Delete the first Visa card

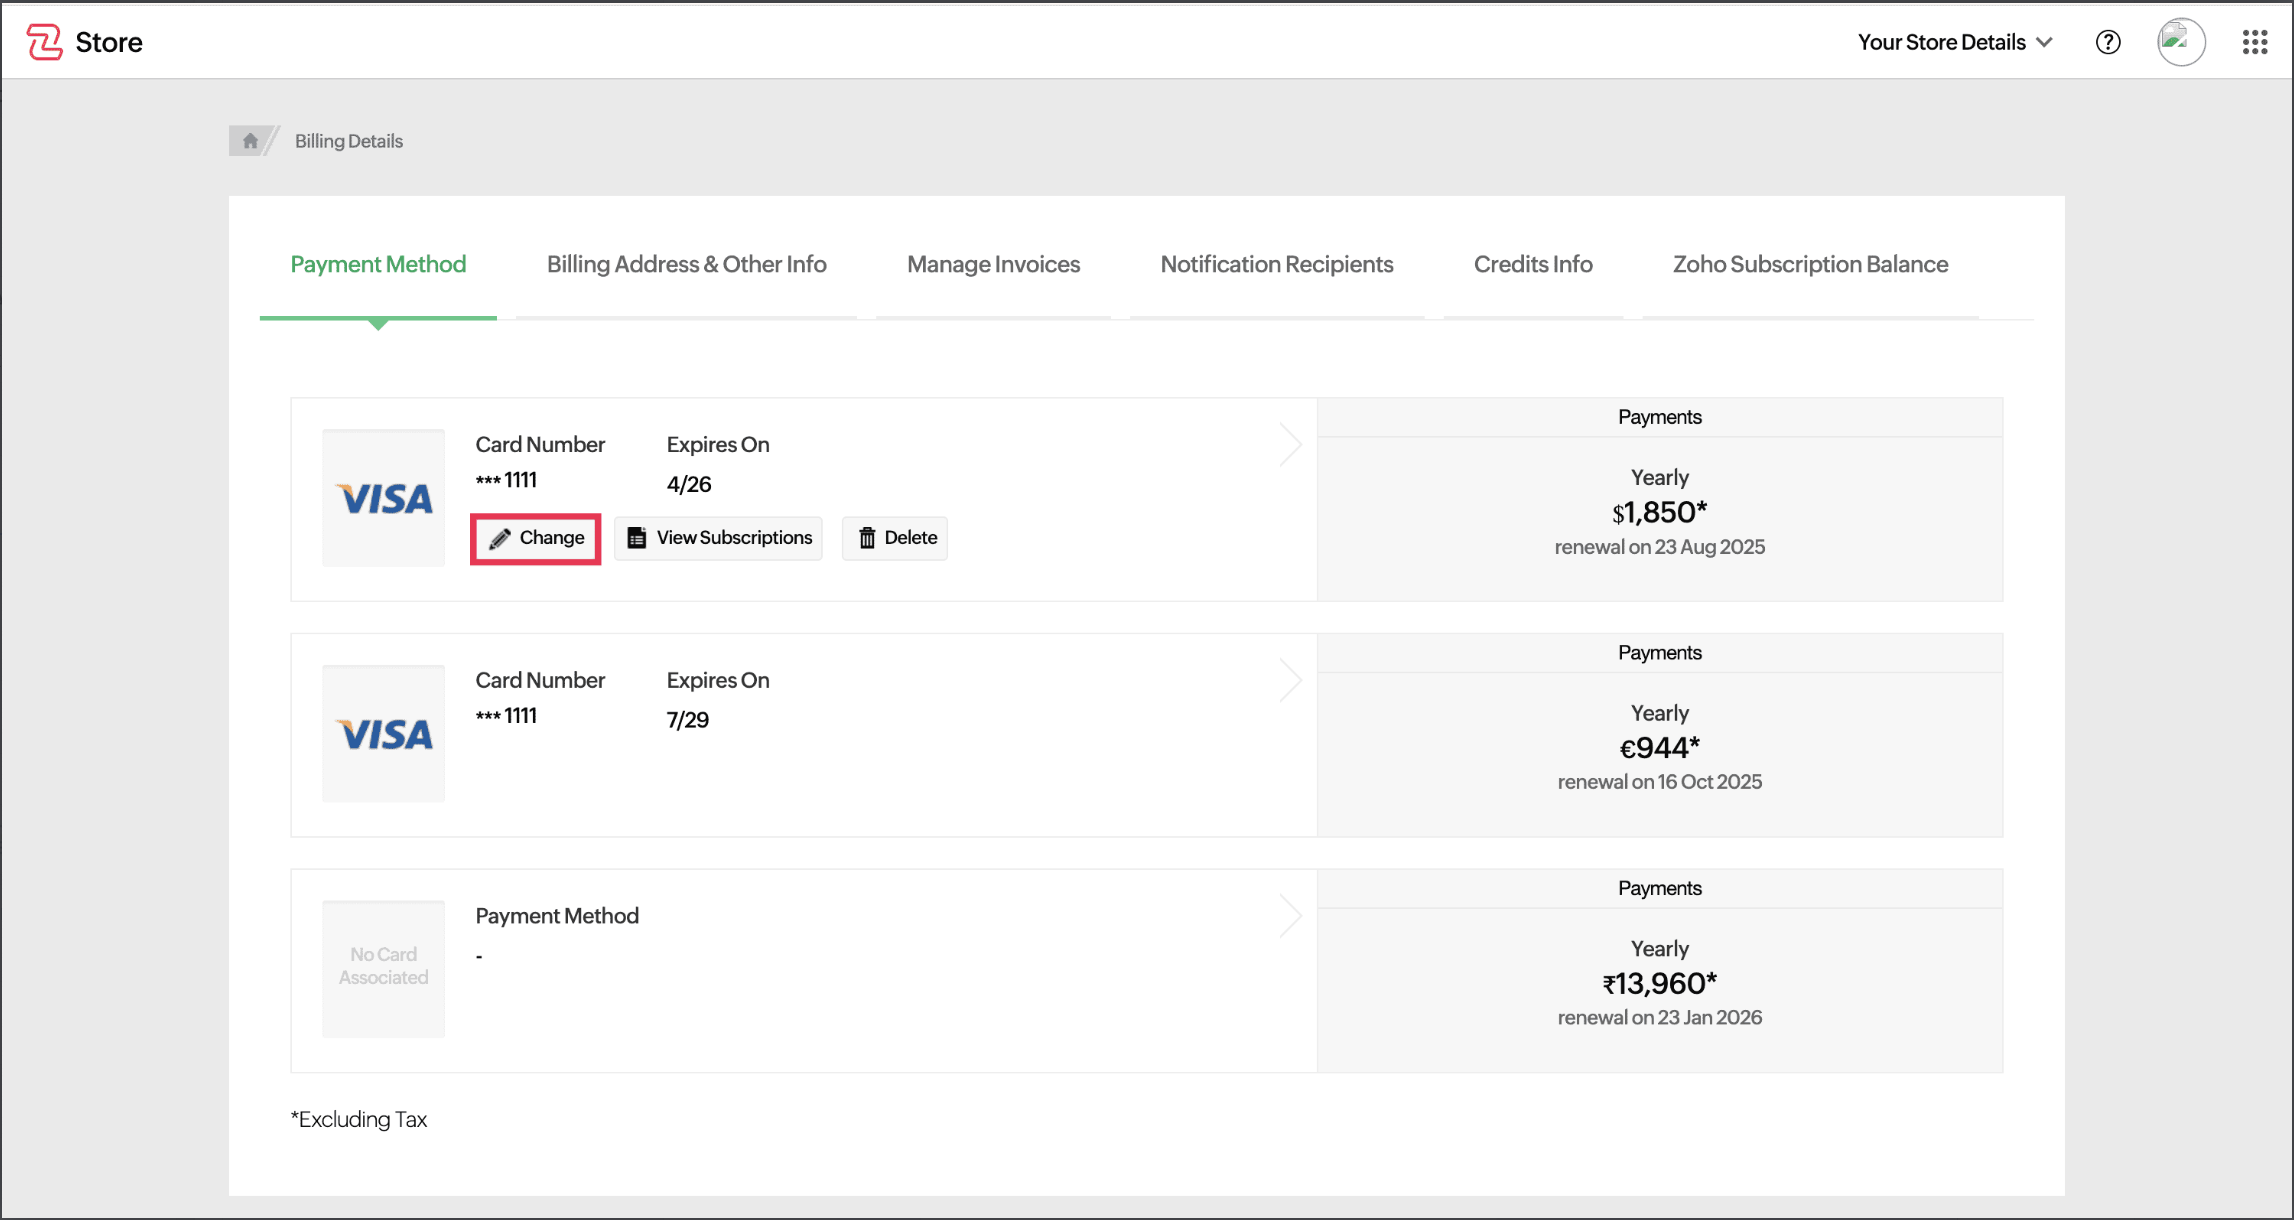tap(896, 538)
